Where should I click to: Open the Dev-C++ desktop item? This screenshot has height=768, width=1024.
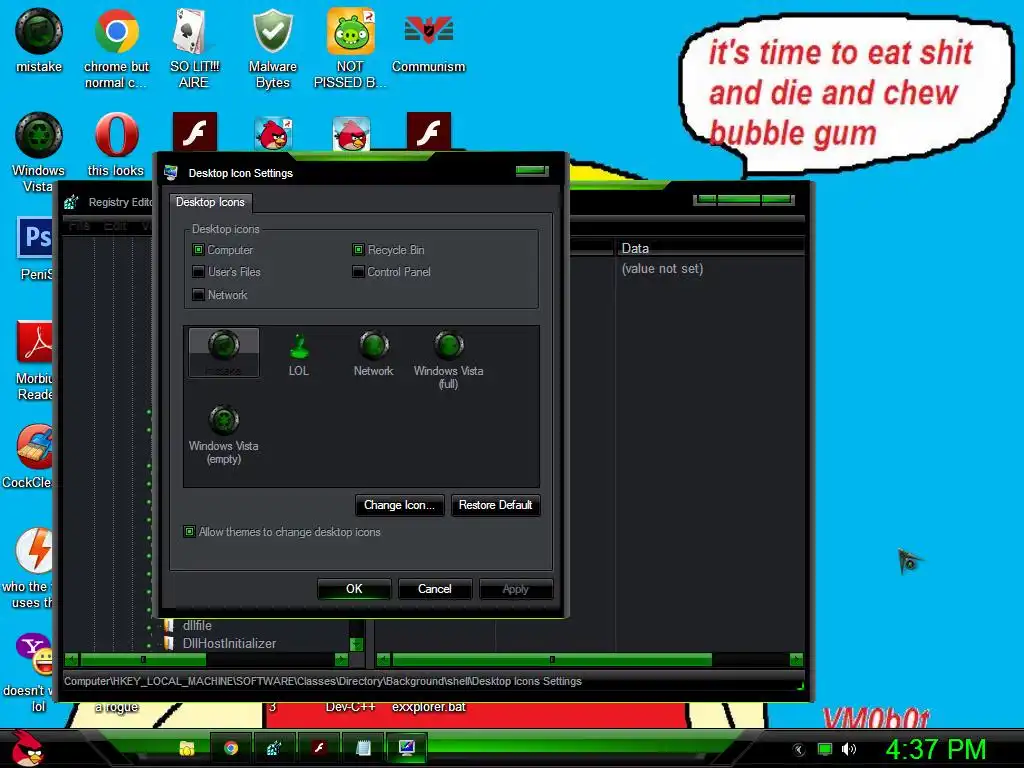(x=351, y=707)
